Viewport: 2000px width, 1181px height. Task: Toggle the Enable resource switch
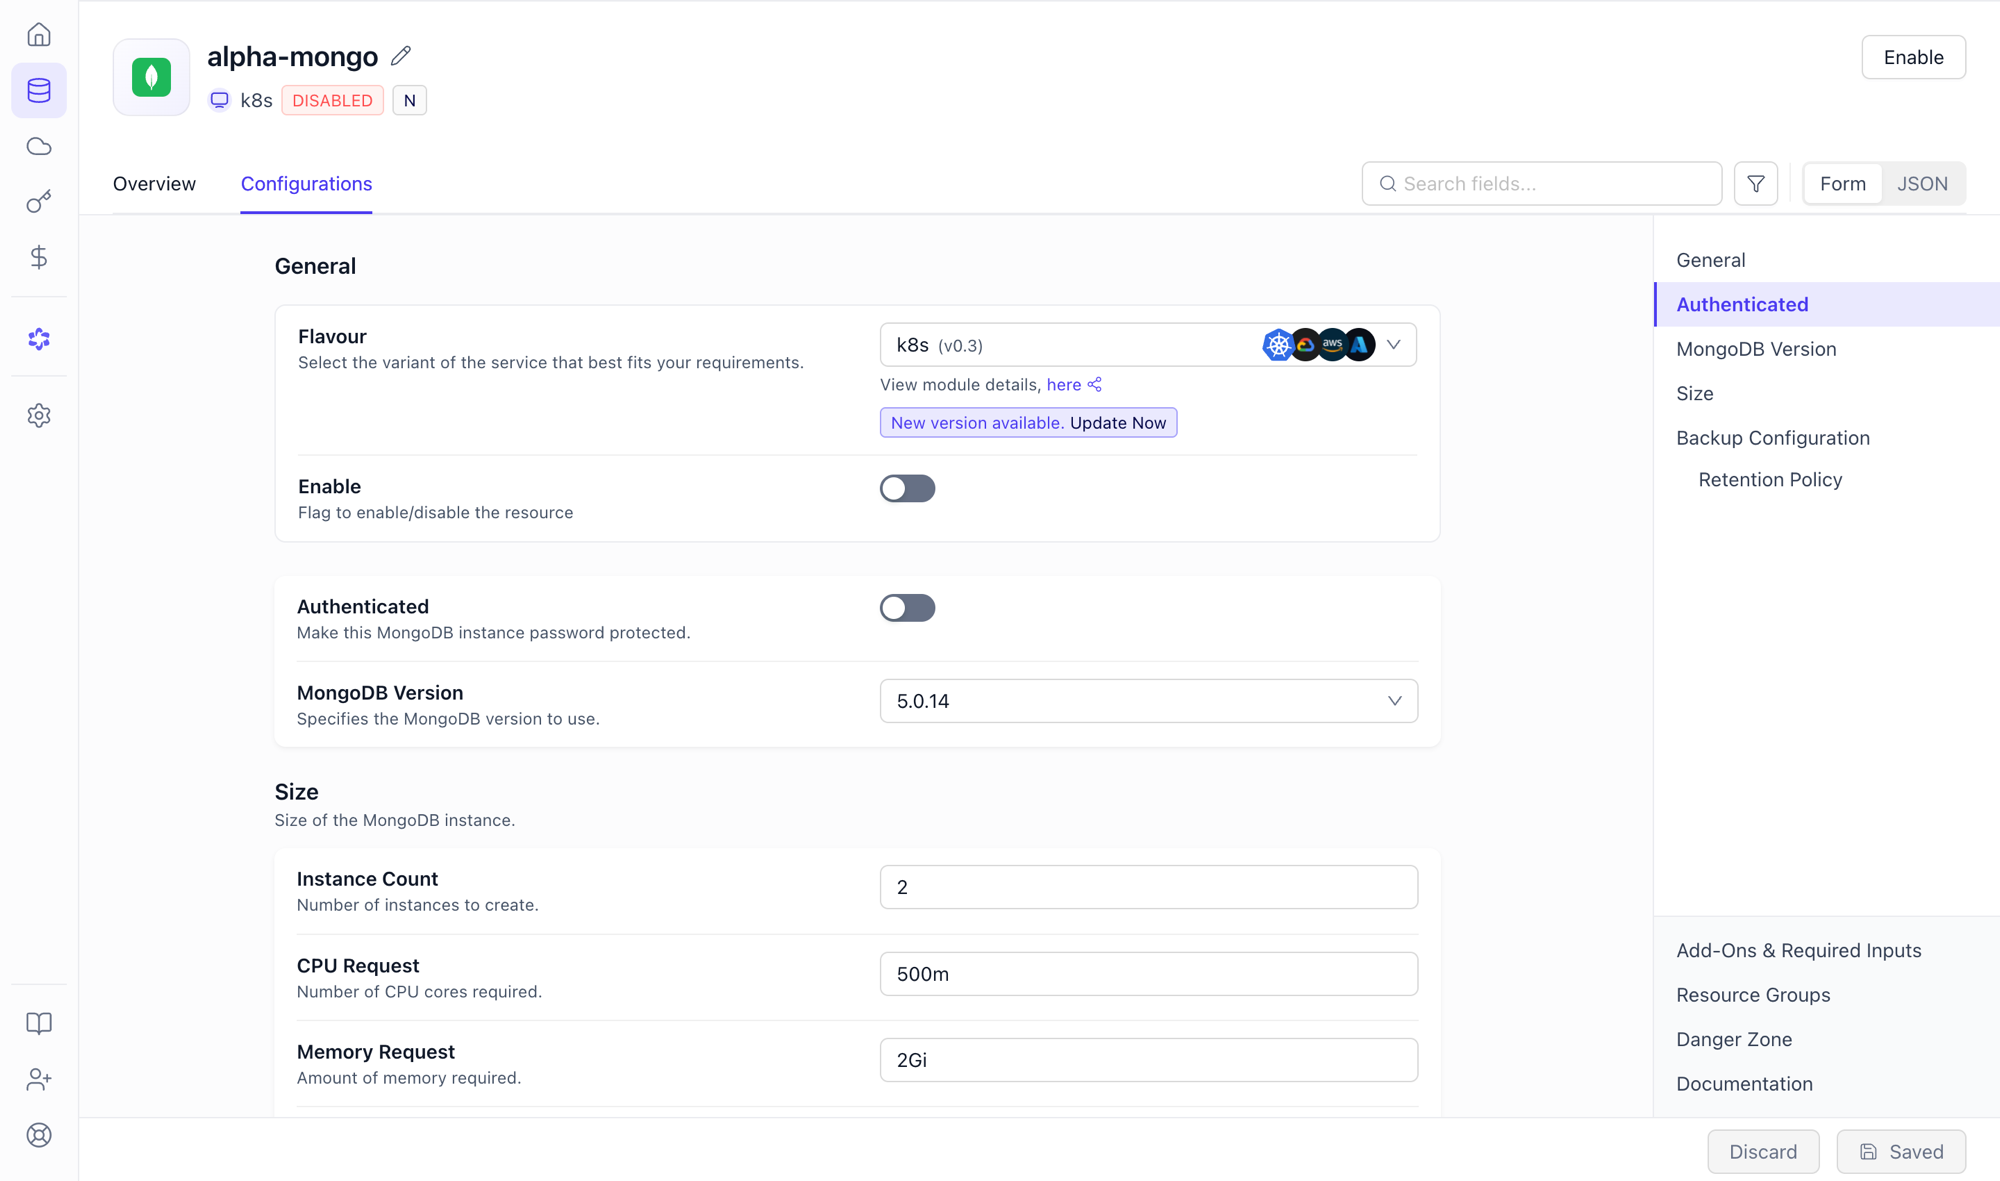(x=907, y=488)
